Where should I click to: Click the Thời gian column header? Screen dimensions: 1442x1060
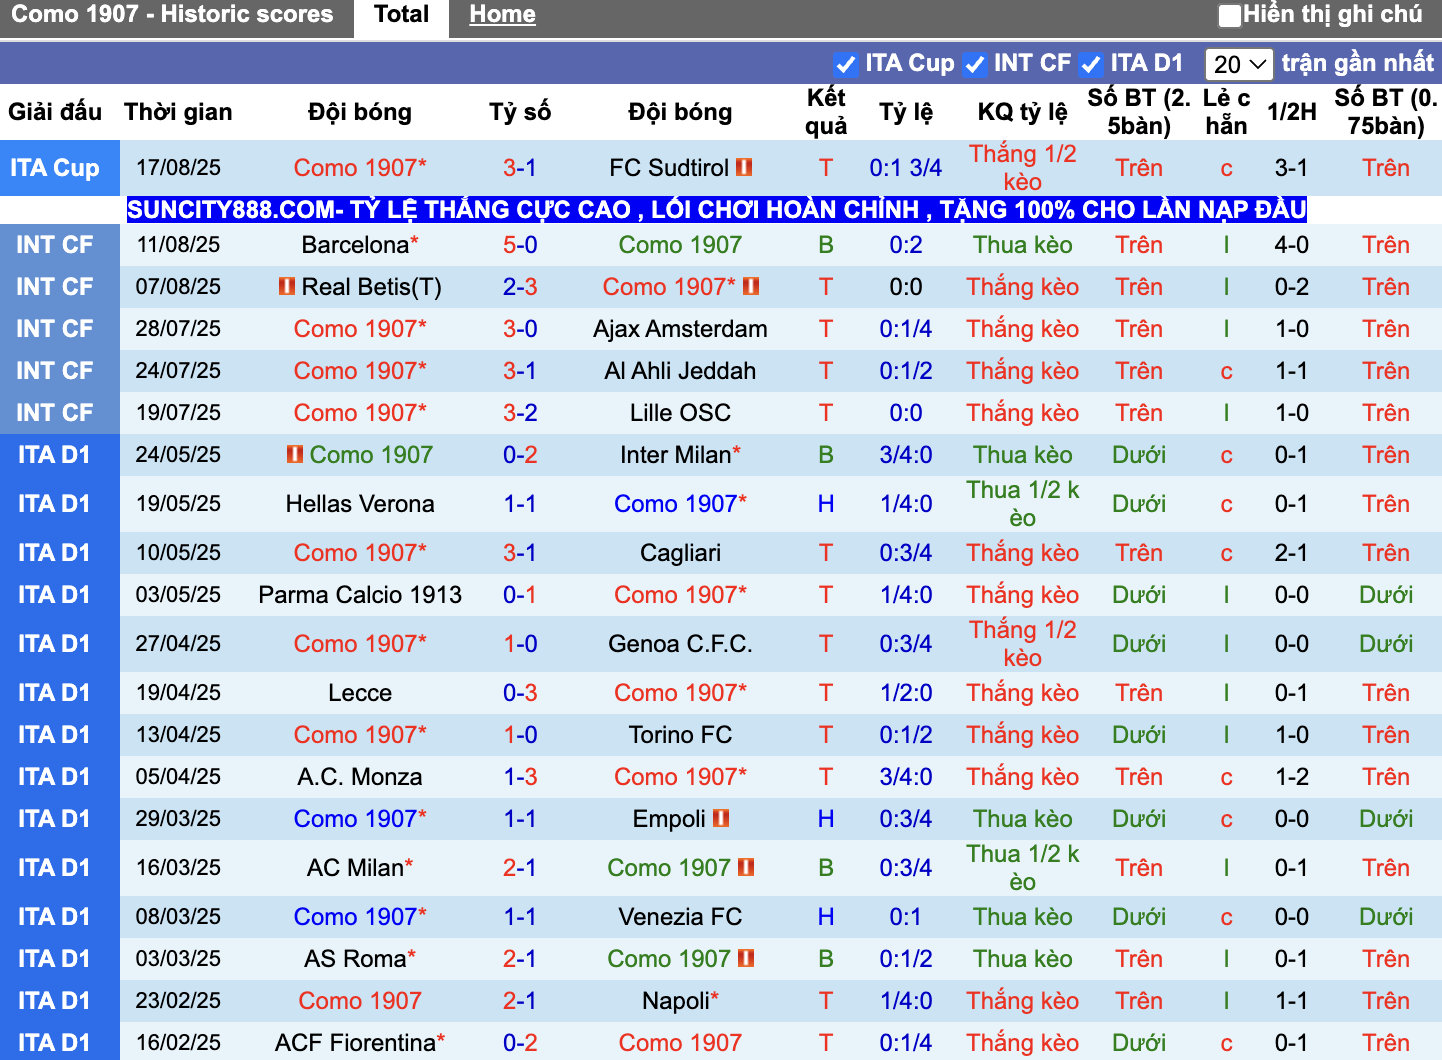[x=178, y=112]
